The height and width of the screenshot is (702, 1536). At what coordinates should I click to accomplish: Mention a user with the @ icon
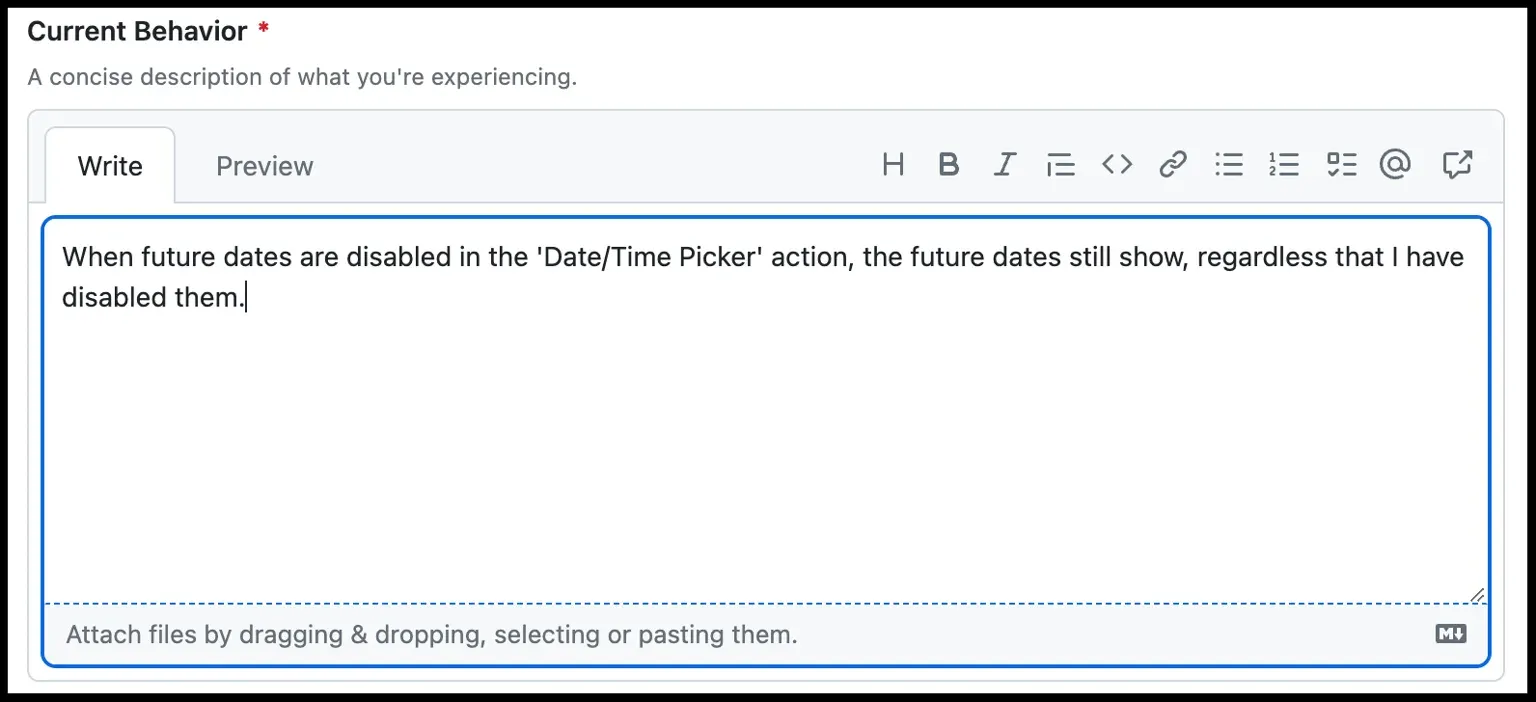tap(1395, 164)
